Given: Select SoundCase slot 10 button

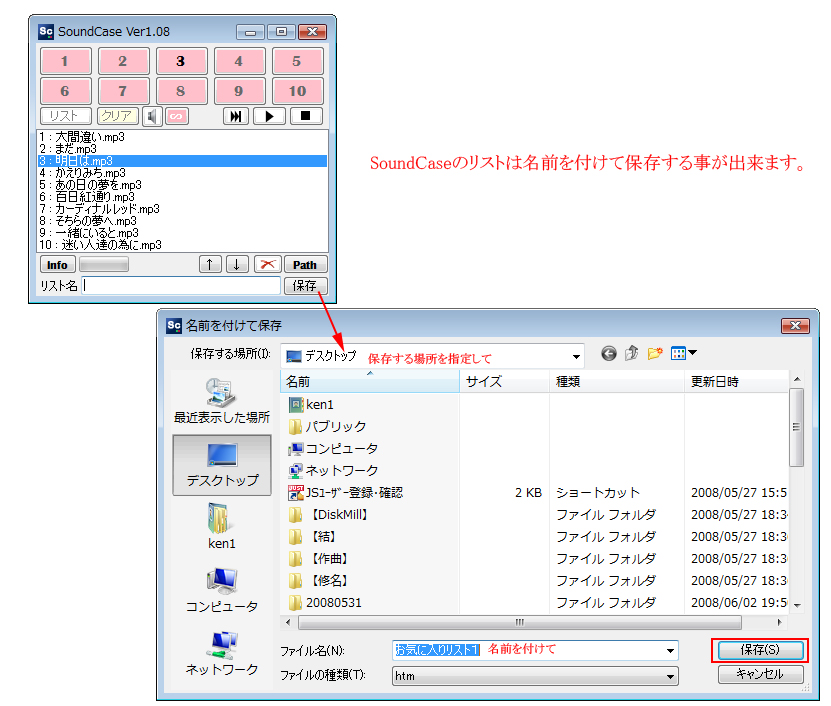Looking at the screenshot, I should (297, 91).
